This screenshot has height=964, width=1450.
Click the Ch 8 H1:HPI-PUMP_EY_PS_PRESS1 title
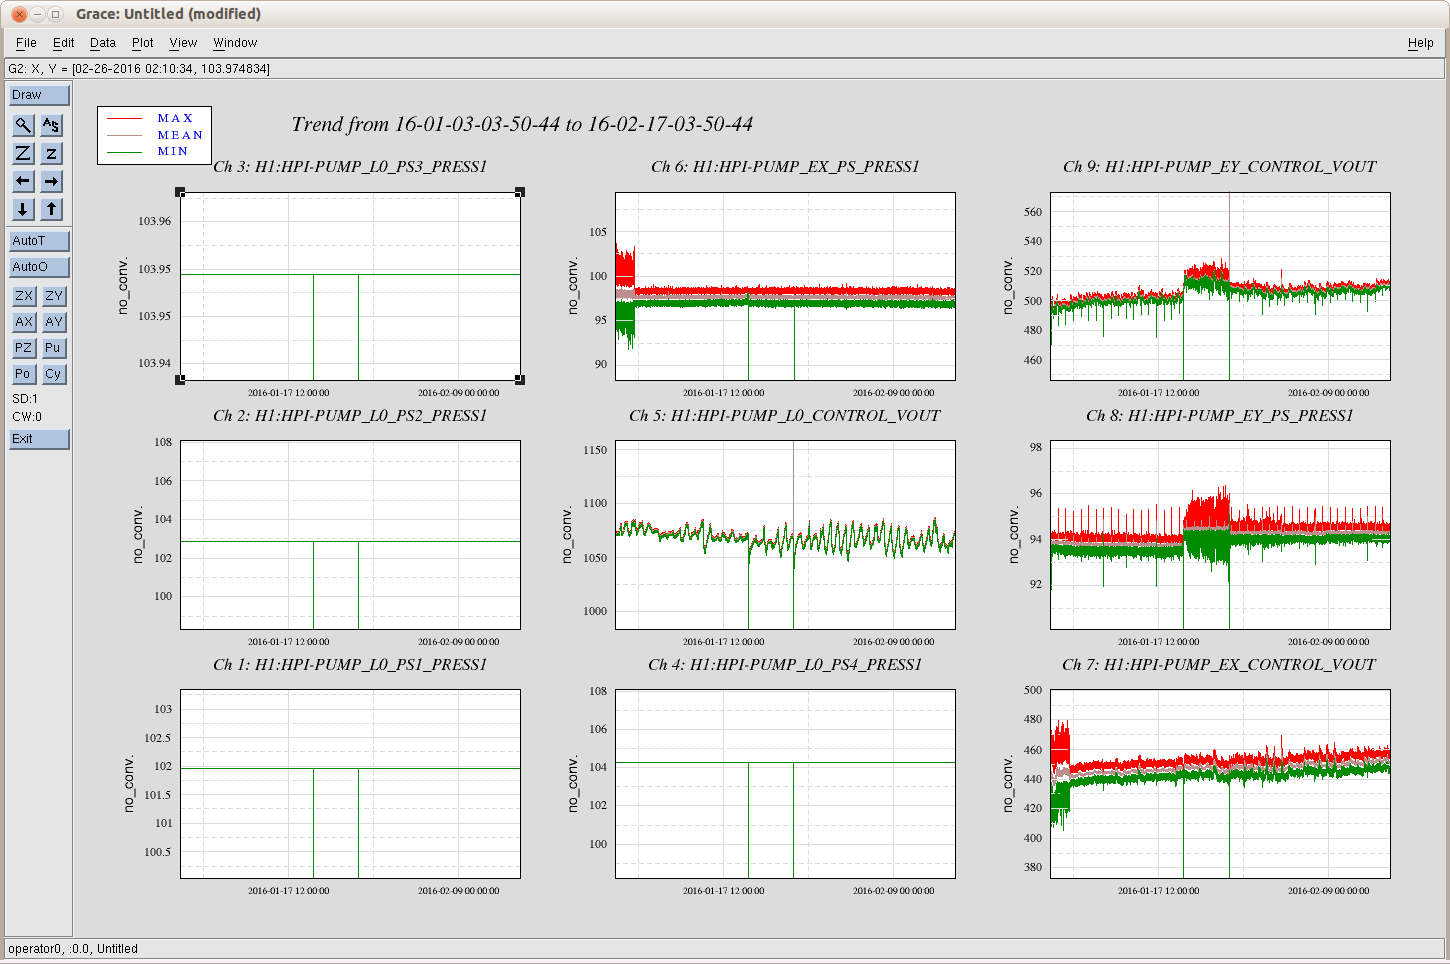(1220, 416)
